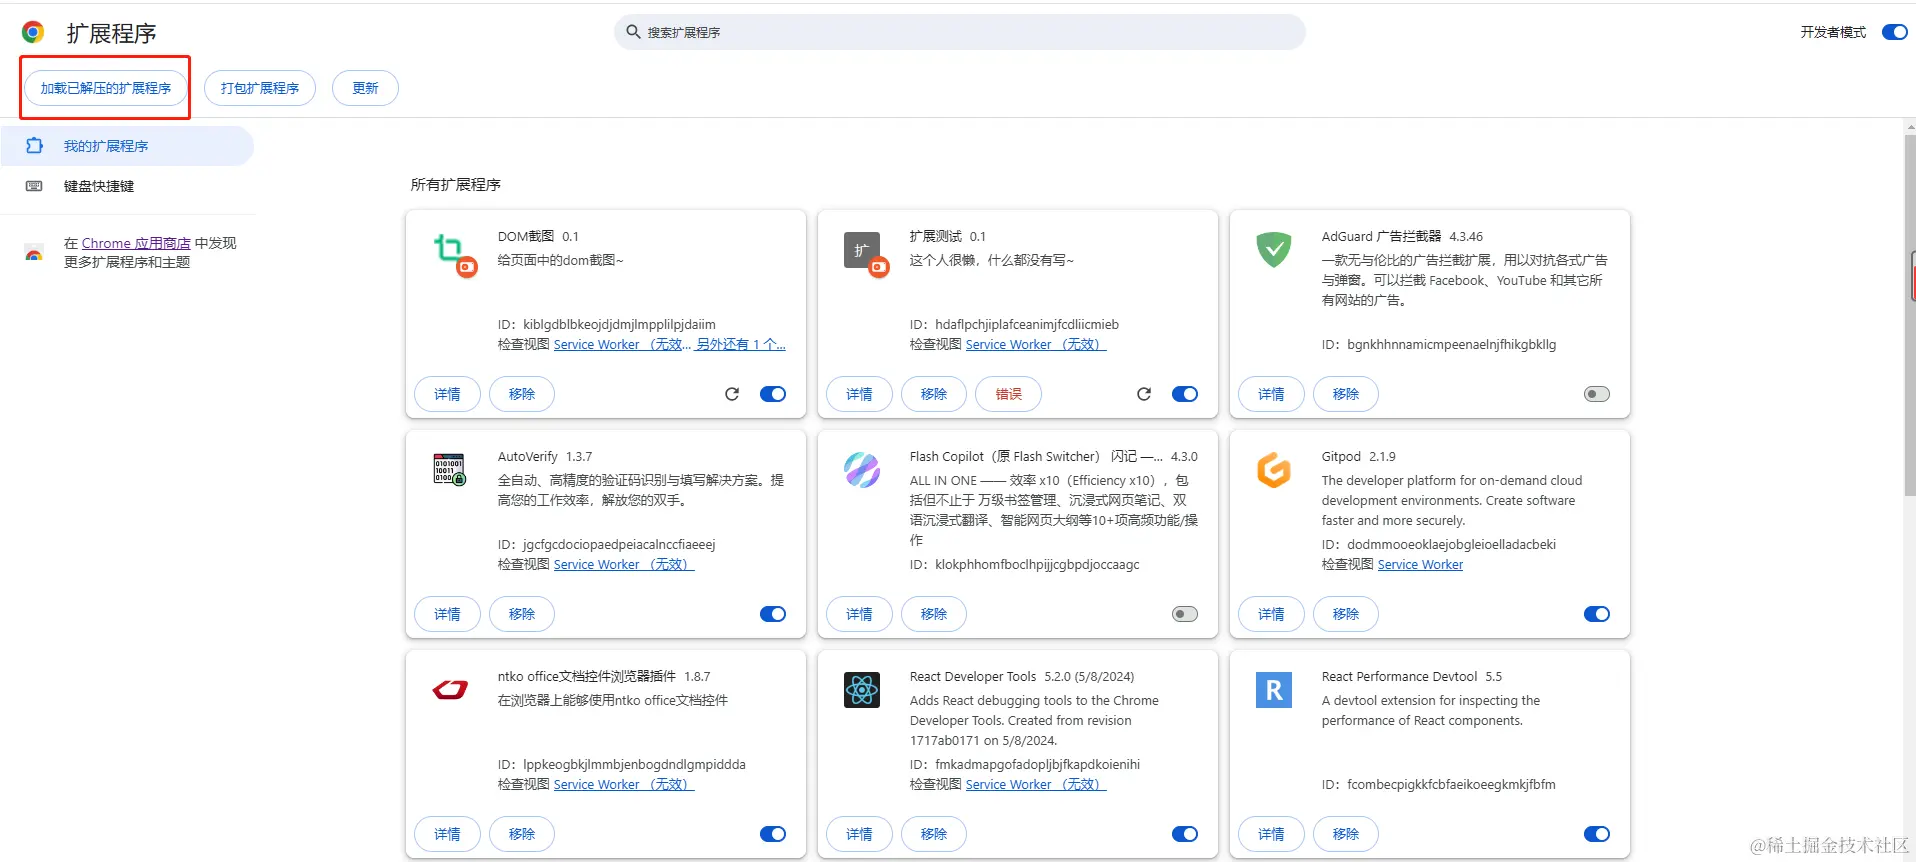The image size is (1916, 862).
Task: Open 详情 for AutoVerify
Action: click(447, 614)
